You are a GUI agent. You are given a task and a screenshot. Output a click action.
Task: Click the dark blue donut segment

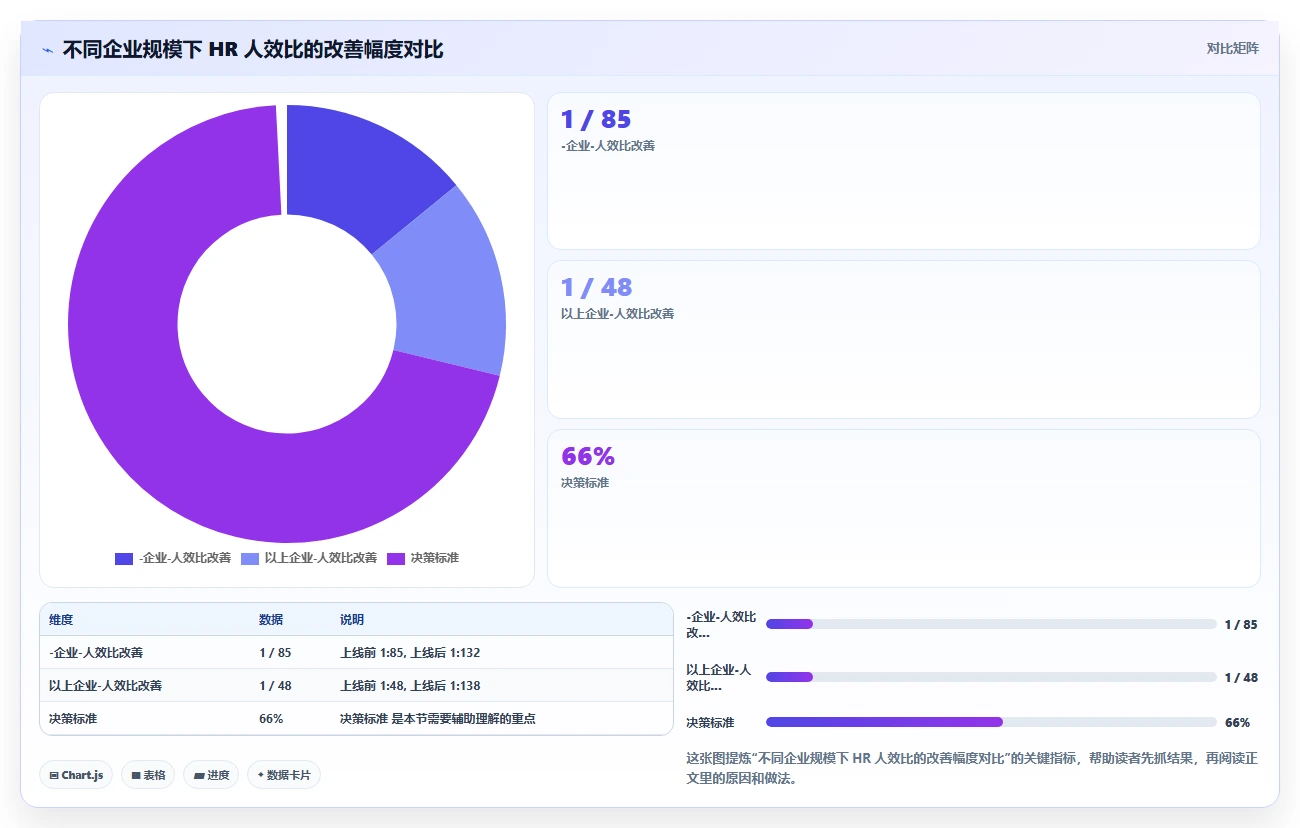tap(360, 172)
